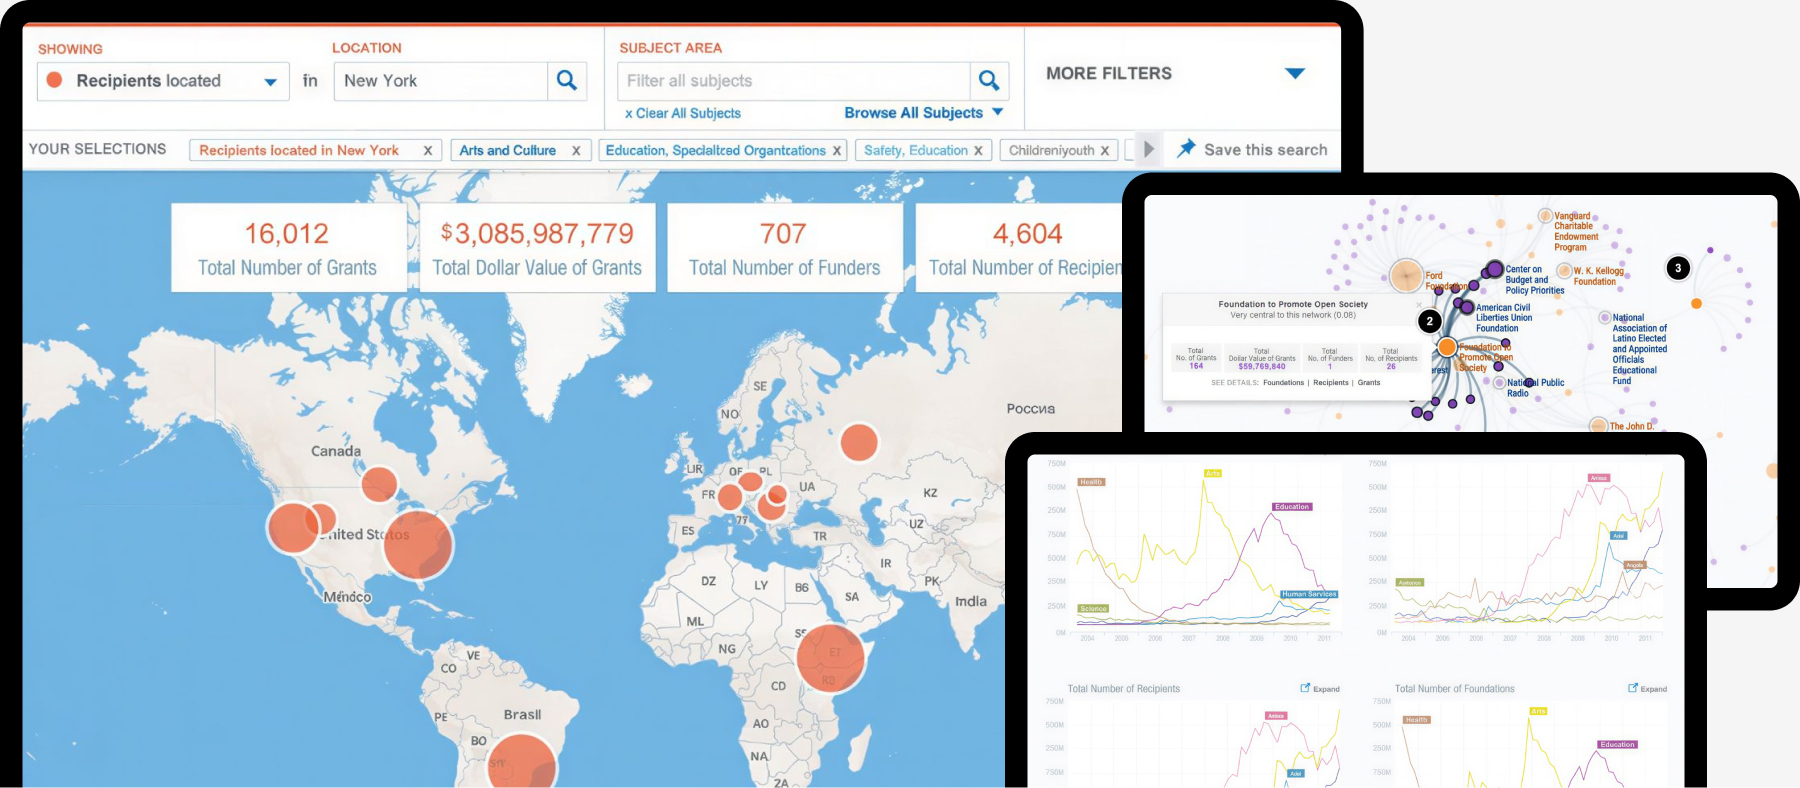
Task: Click the Subject Area search magnifier icon
Action: point(989,81)
